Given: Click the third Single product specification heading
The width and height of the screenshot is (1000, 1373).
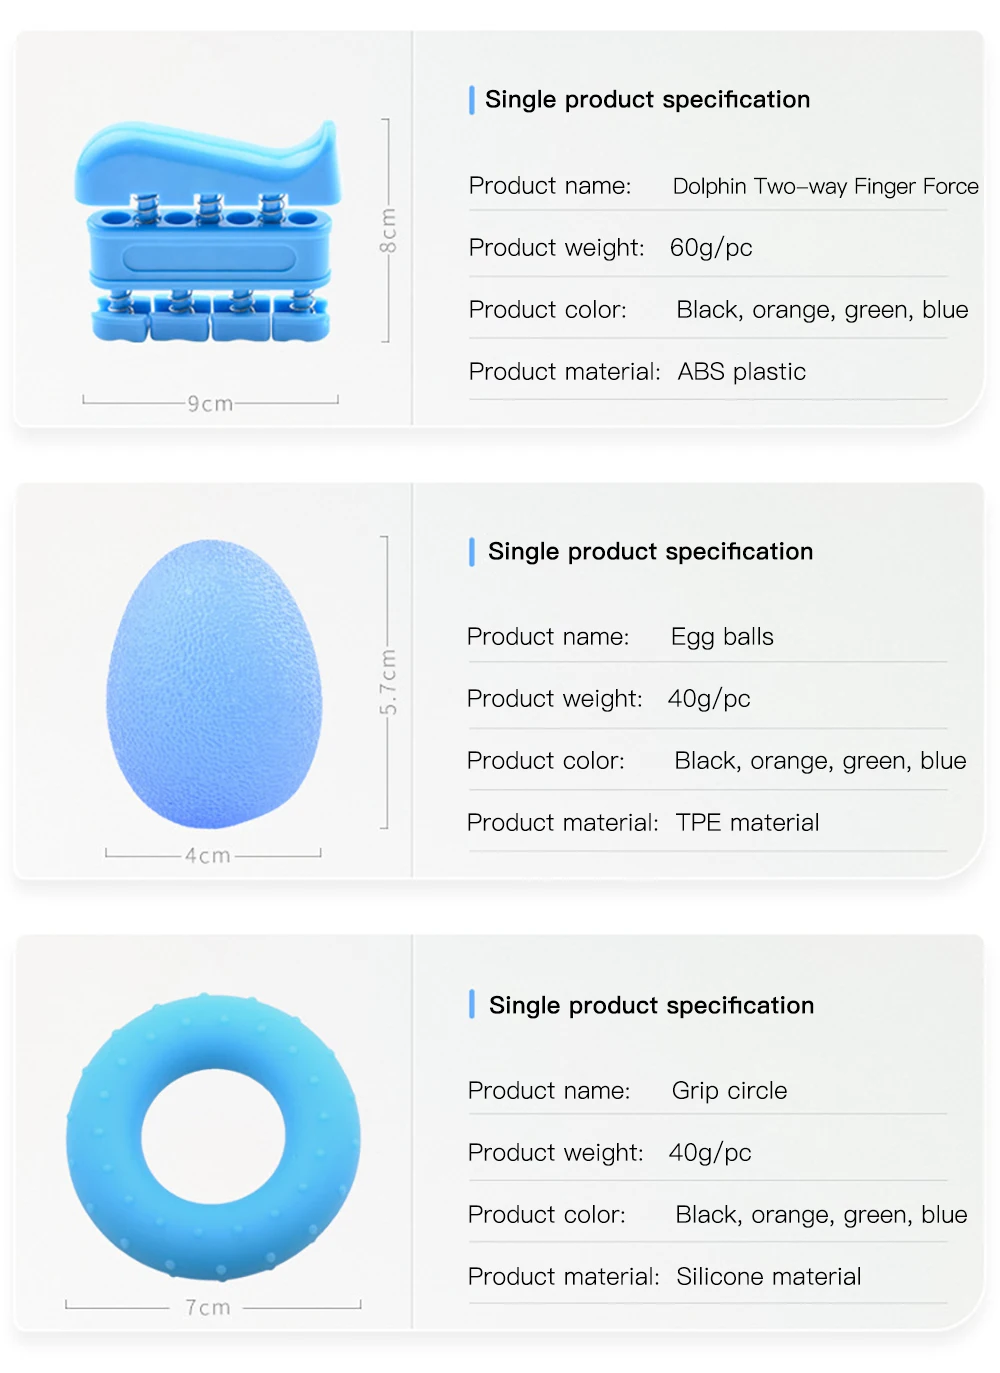Looking at the screenshot, I should (x=651, y=1006).
